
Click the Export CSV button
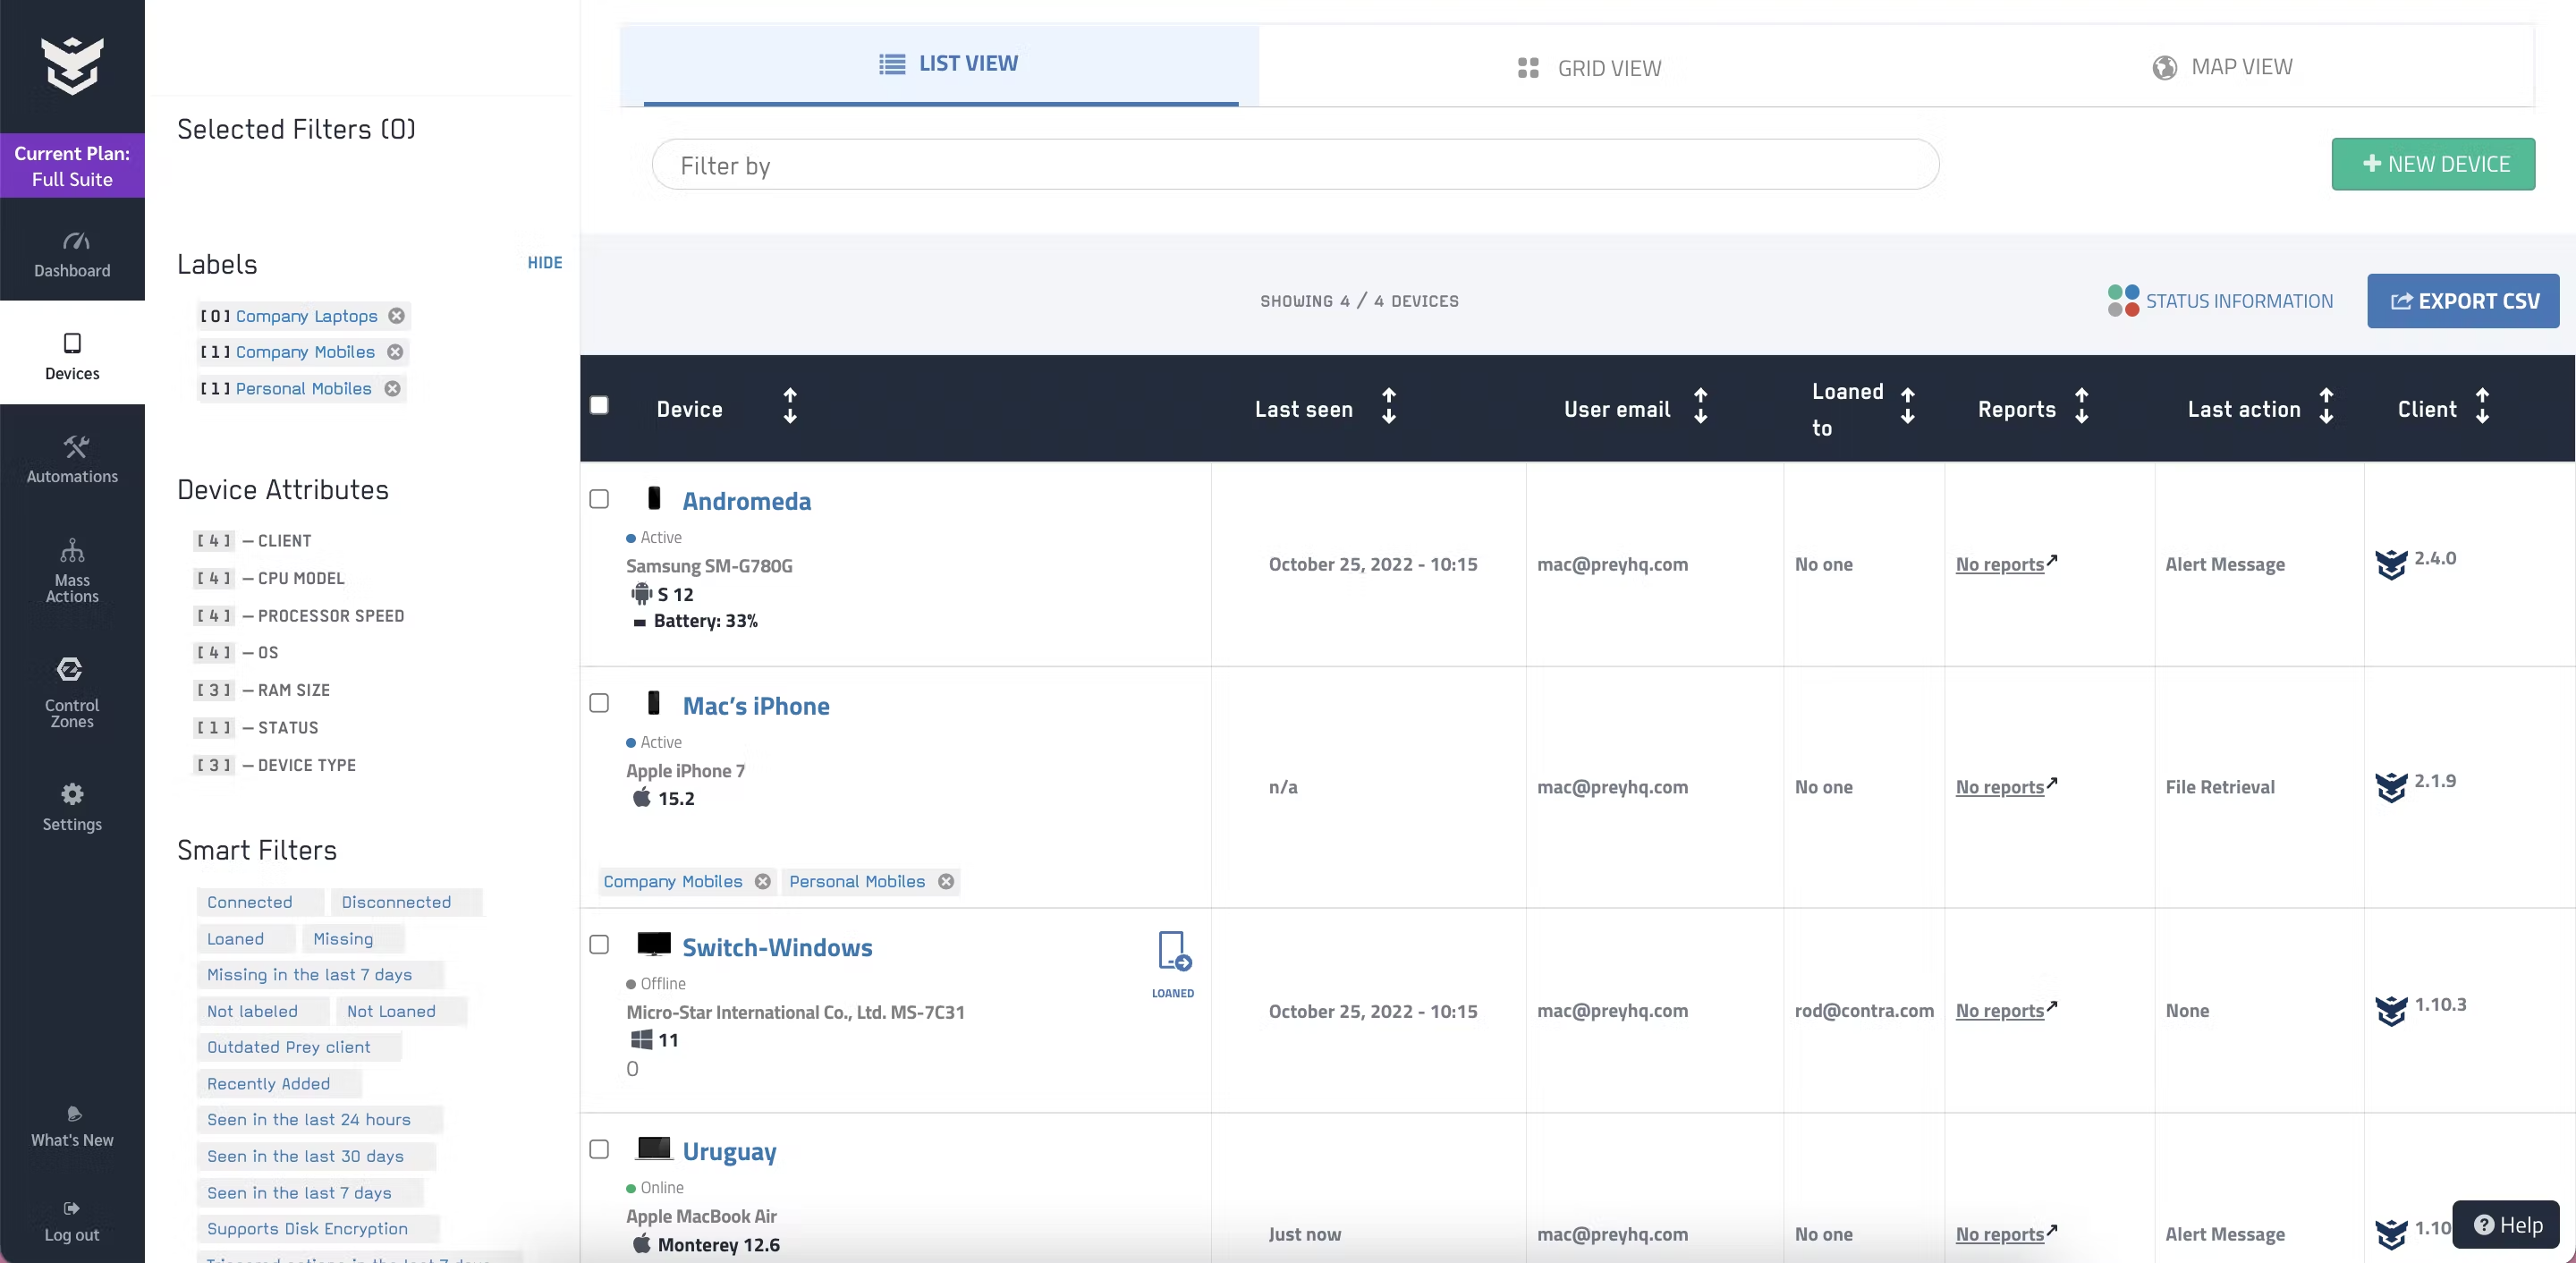coord(2462,301)
